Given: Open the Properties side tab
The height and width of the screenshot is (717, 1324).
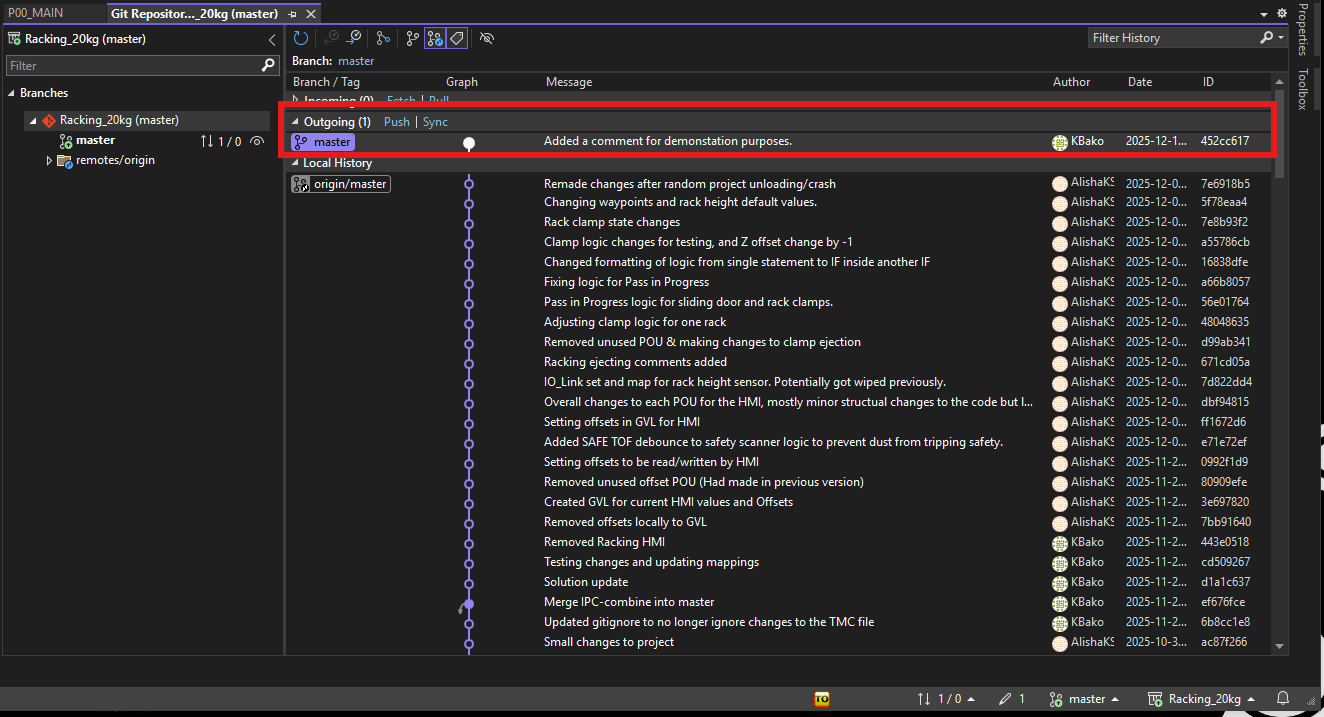Looking at the screenshot, I should coord(1302,29).
